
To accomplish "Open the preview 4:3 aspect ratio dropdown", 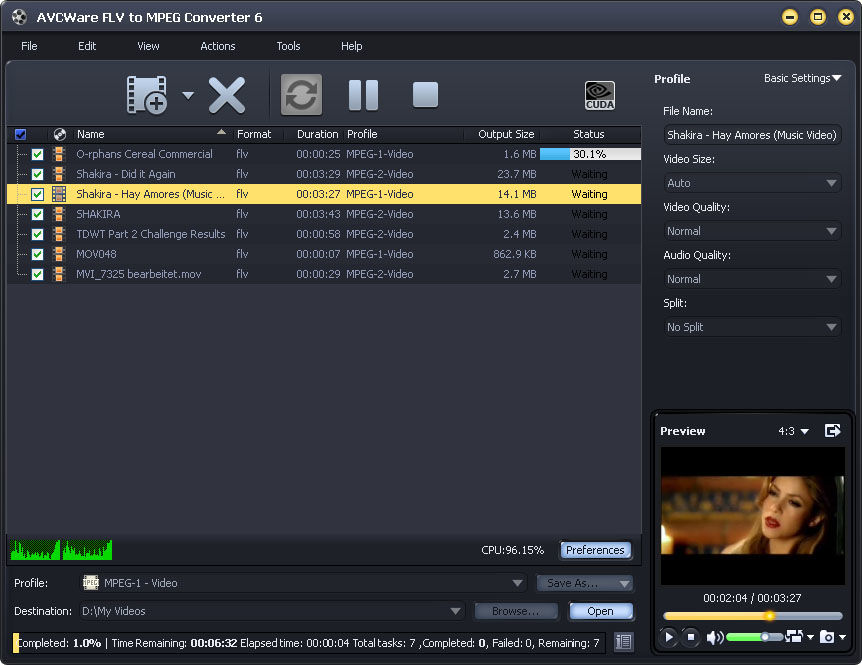I will click(793, 431).
